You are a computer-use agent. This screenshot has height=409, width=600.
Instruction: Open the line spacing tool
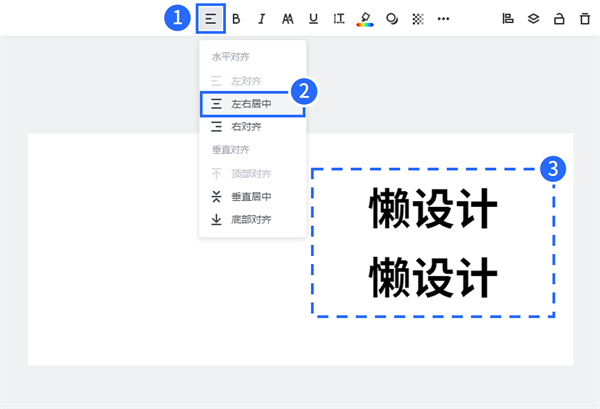(339, 18)
